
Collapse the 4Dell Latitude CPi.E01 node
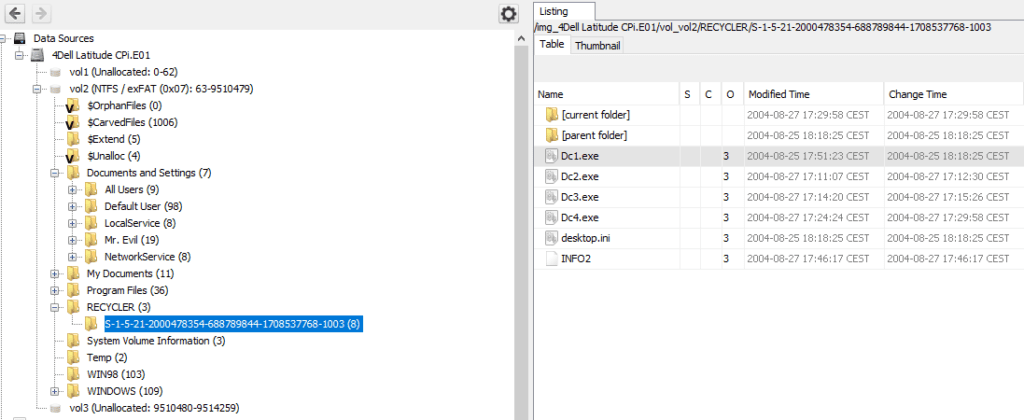coord(19,56)
